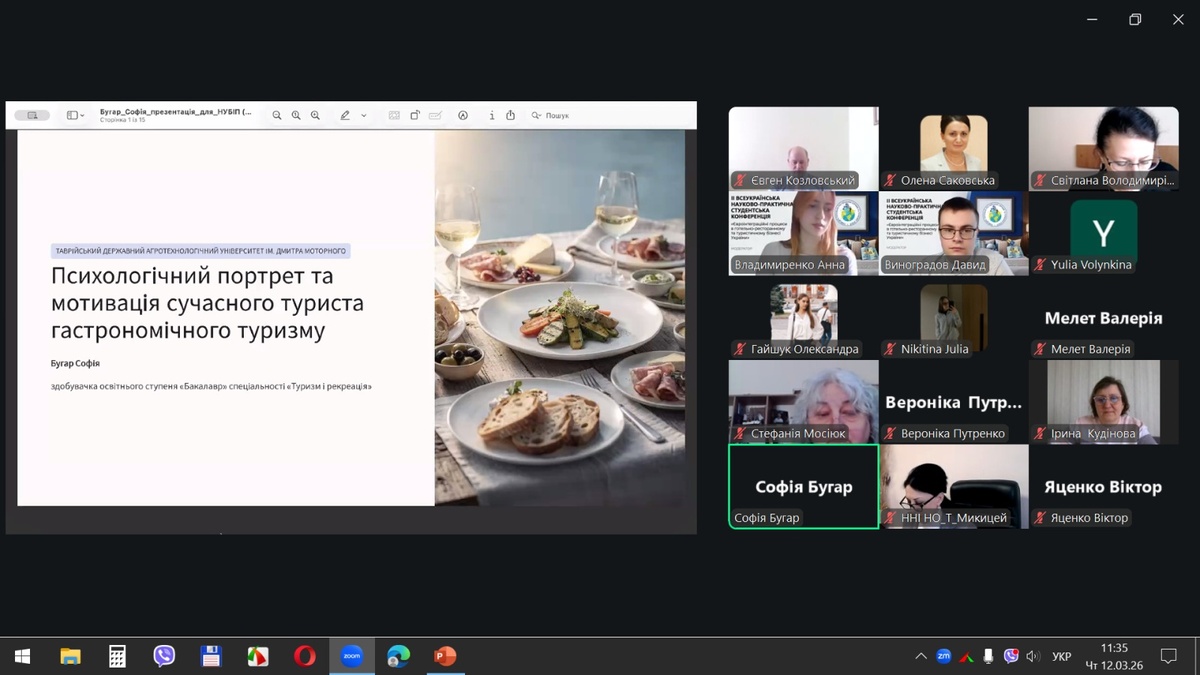
Task: Expand the sidebar view options dropdown
Action: pyautogui.click(x=75, y=116)
